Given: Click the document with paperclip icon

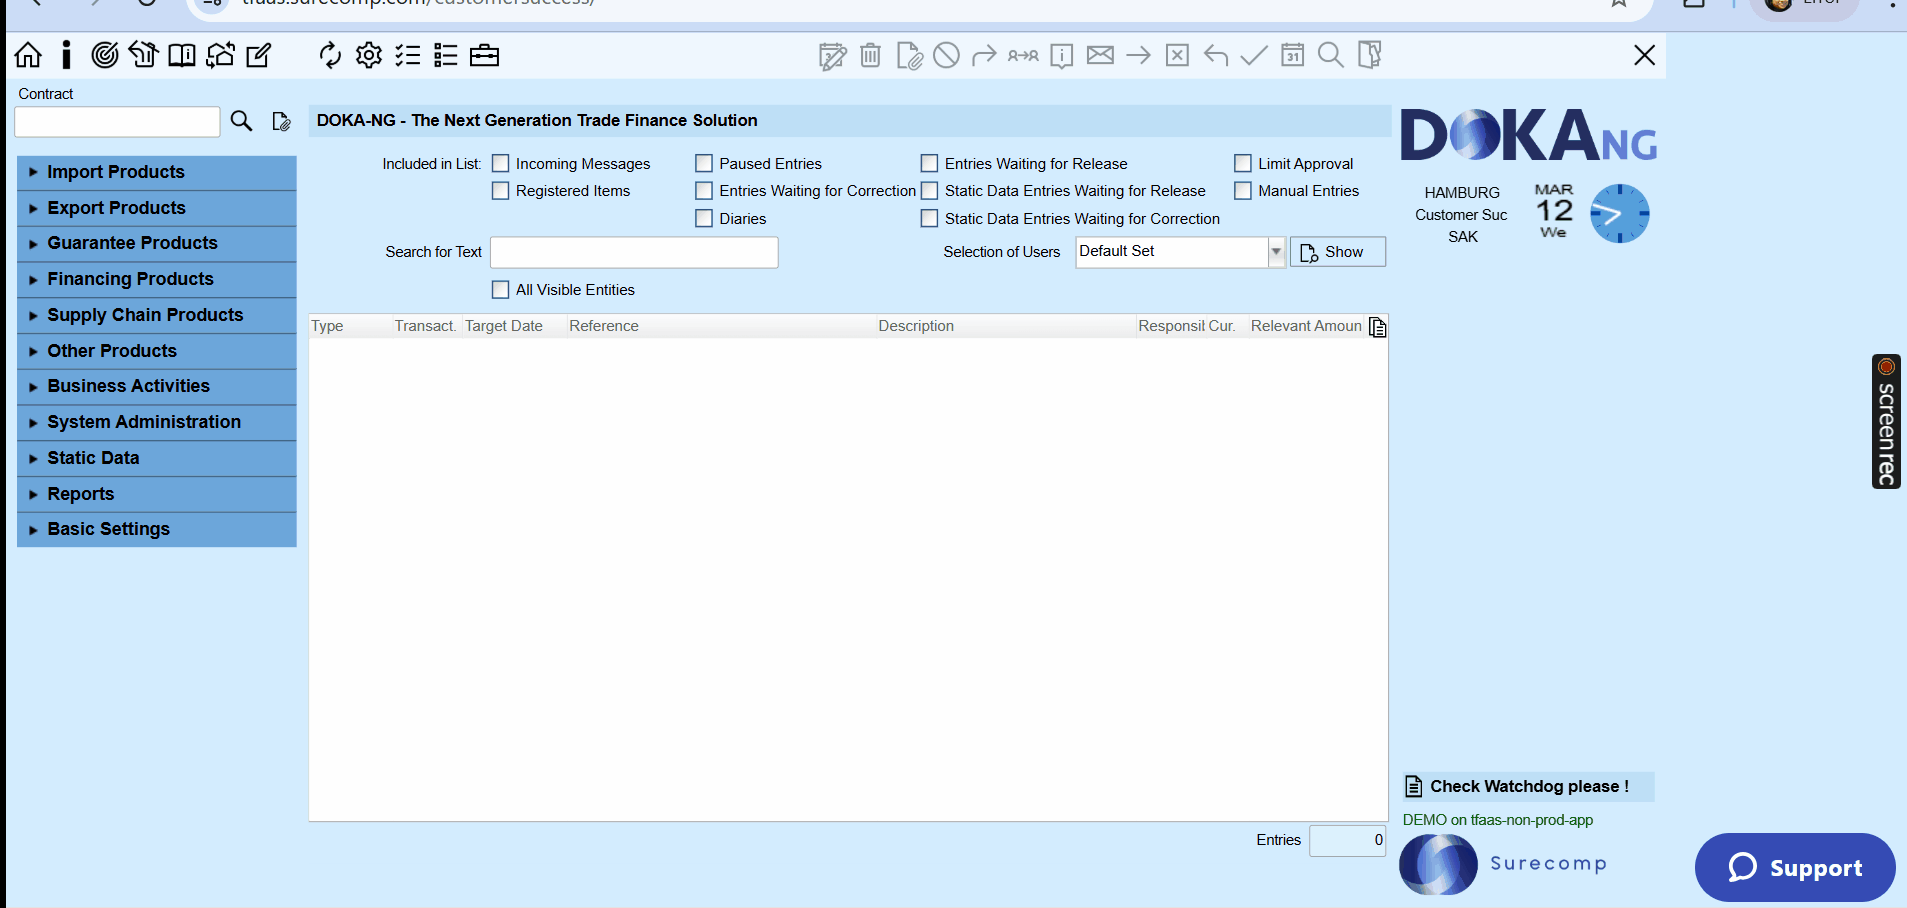Looking at the screenshot, I should 909,56.
